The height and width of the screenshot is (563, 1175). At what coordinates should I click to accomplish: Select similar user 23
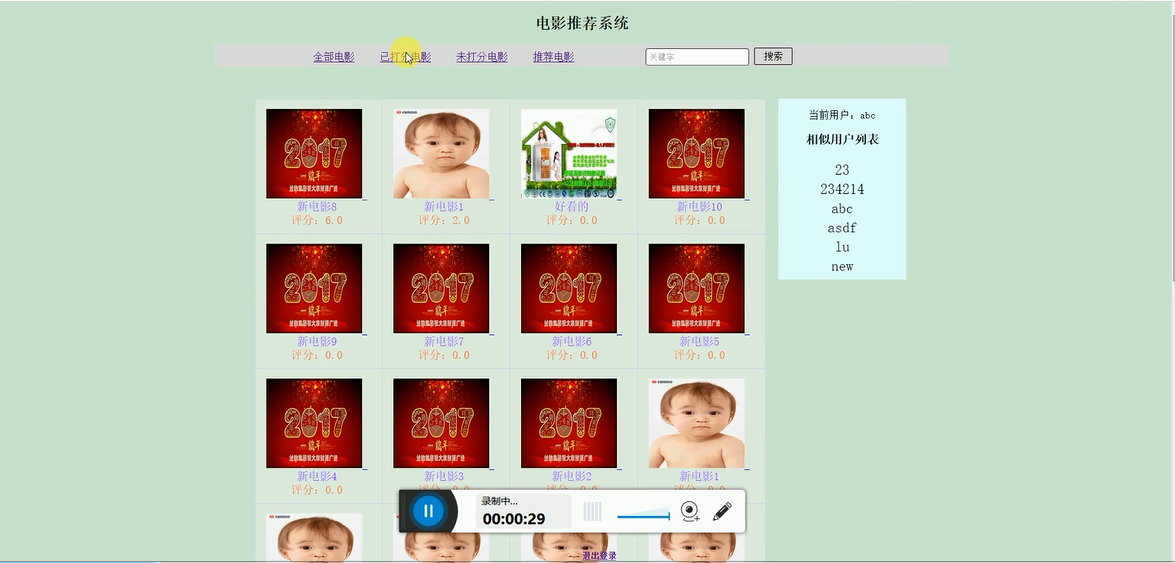click(x=842, y=170)
